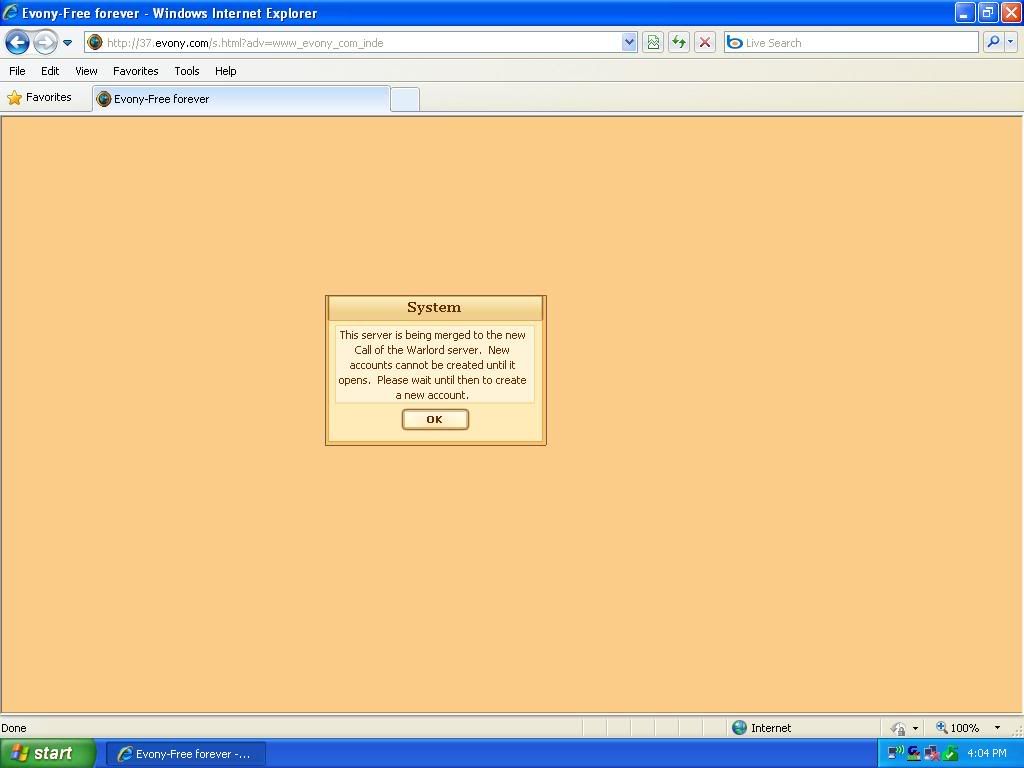The width and height of the screenshot is (1024, 768).
Task: Click the browser Back arrow button
Action: pyautogui.click(x=17, y=42)
